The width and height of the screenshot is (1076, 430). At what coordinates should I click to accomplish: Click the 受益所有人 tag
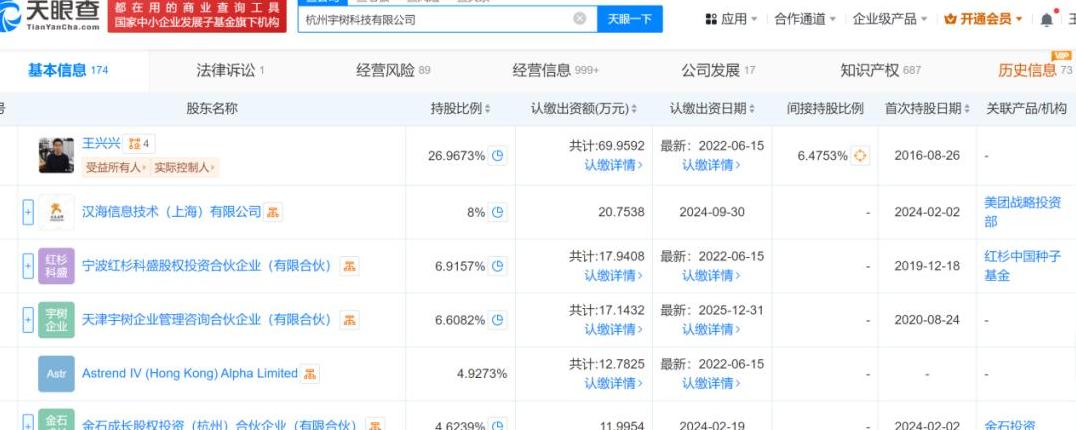tap(114, 167)
